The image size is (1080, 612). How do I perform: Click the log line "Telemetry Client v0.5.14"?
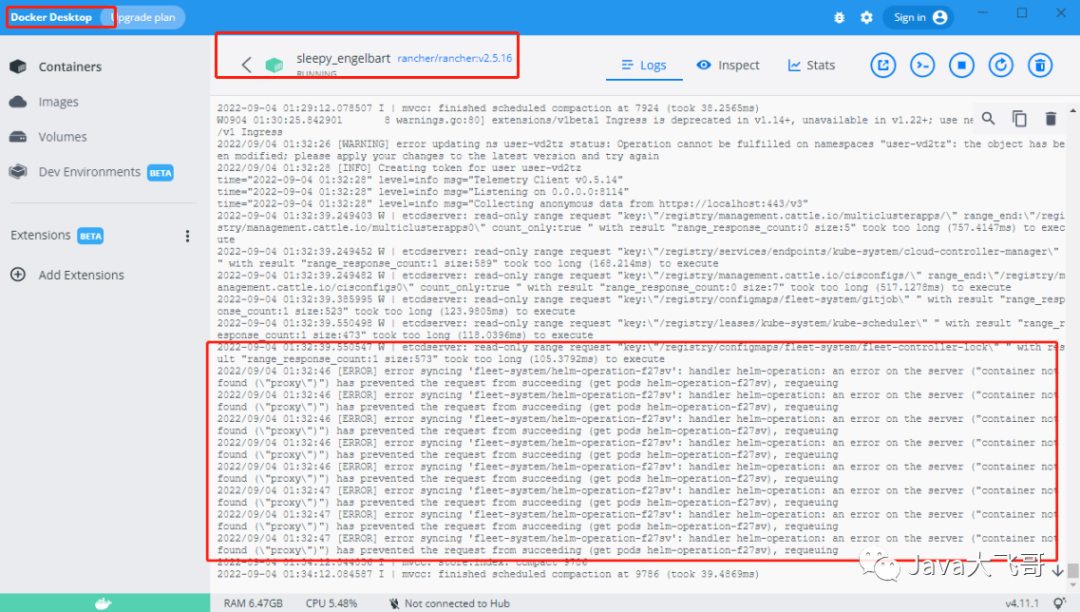pos(420,180)
